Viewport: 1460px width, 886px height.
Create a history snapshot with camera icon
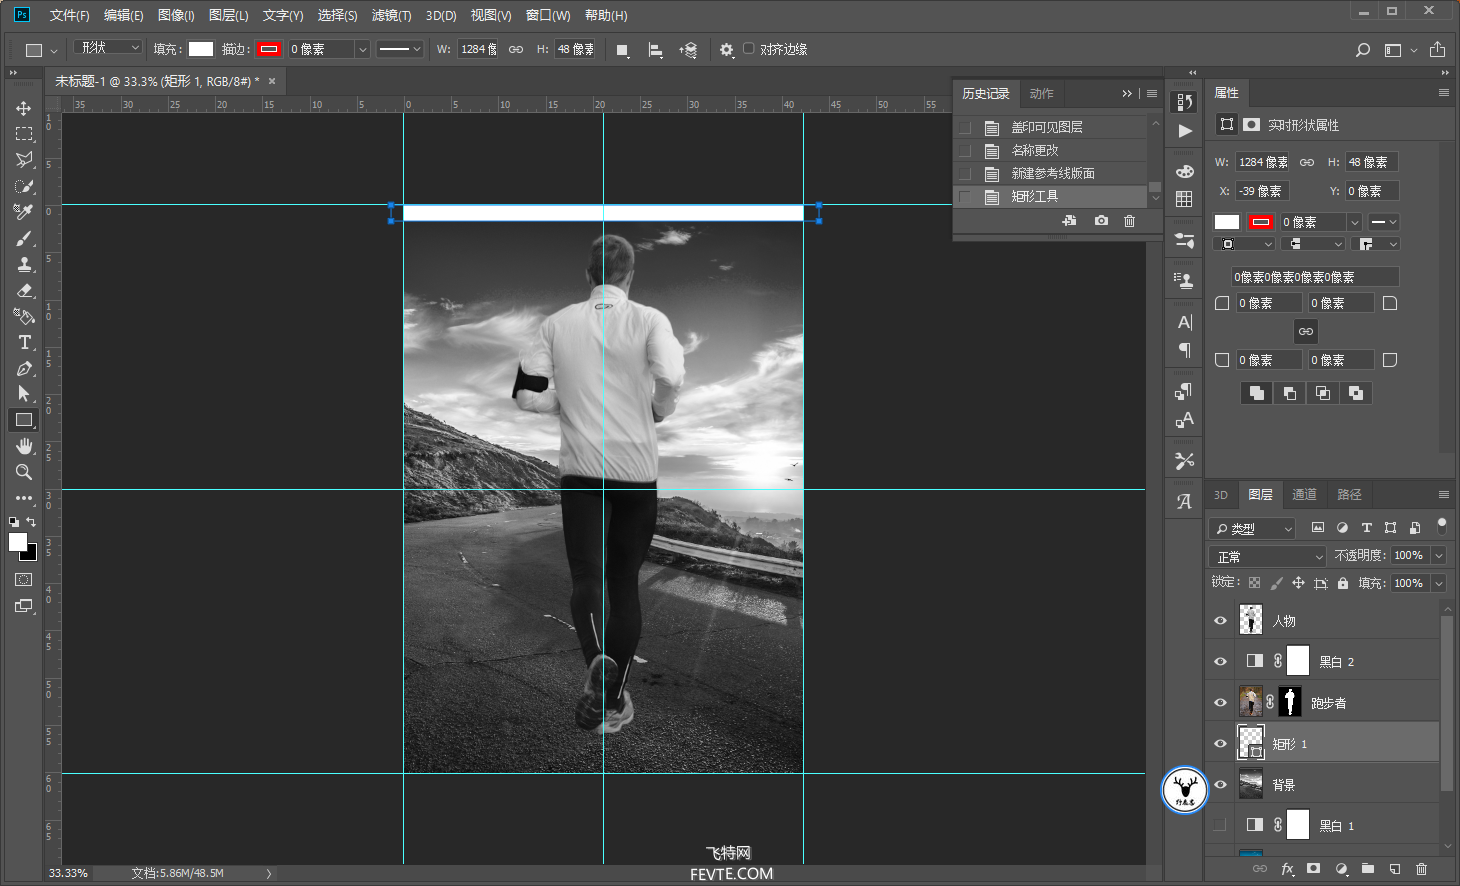coord(1101,221)
